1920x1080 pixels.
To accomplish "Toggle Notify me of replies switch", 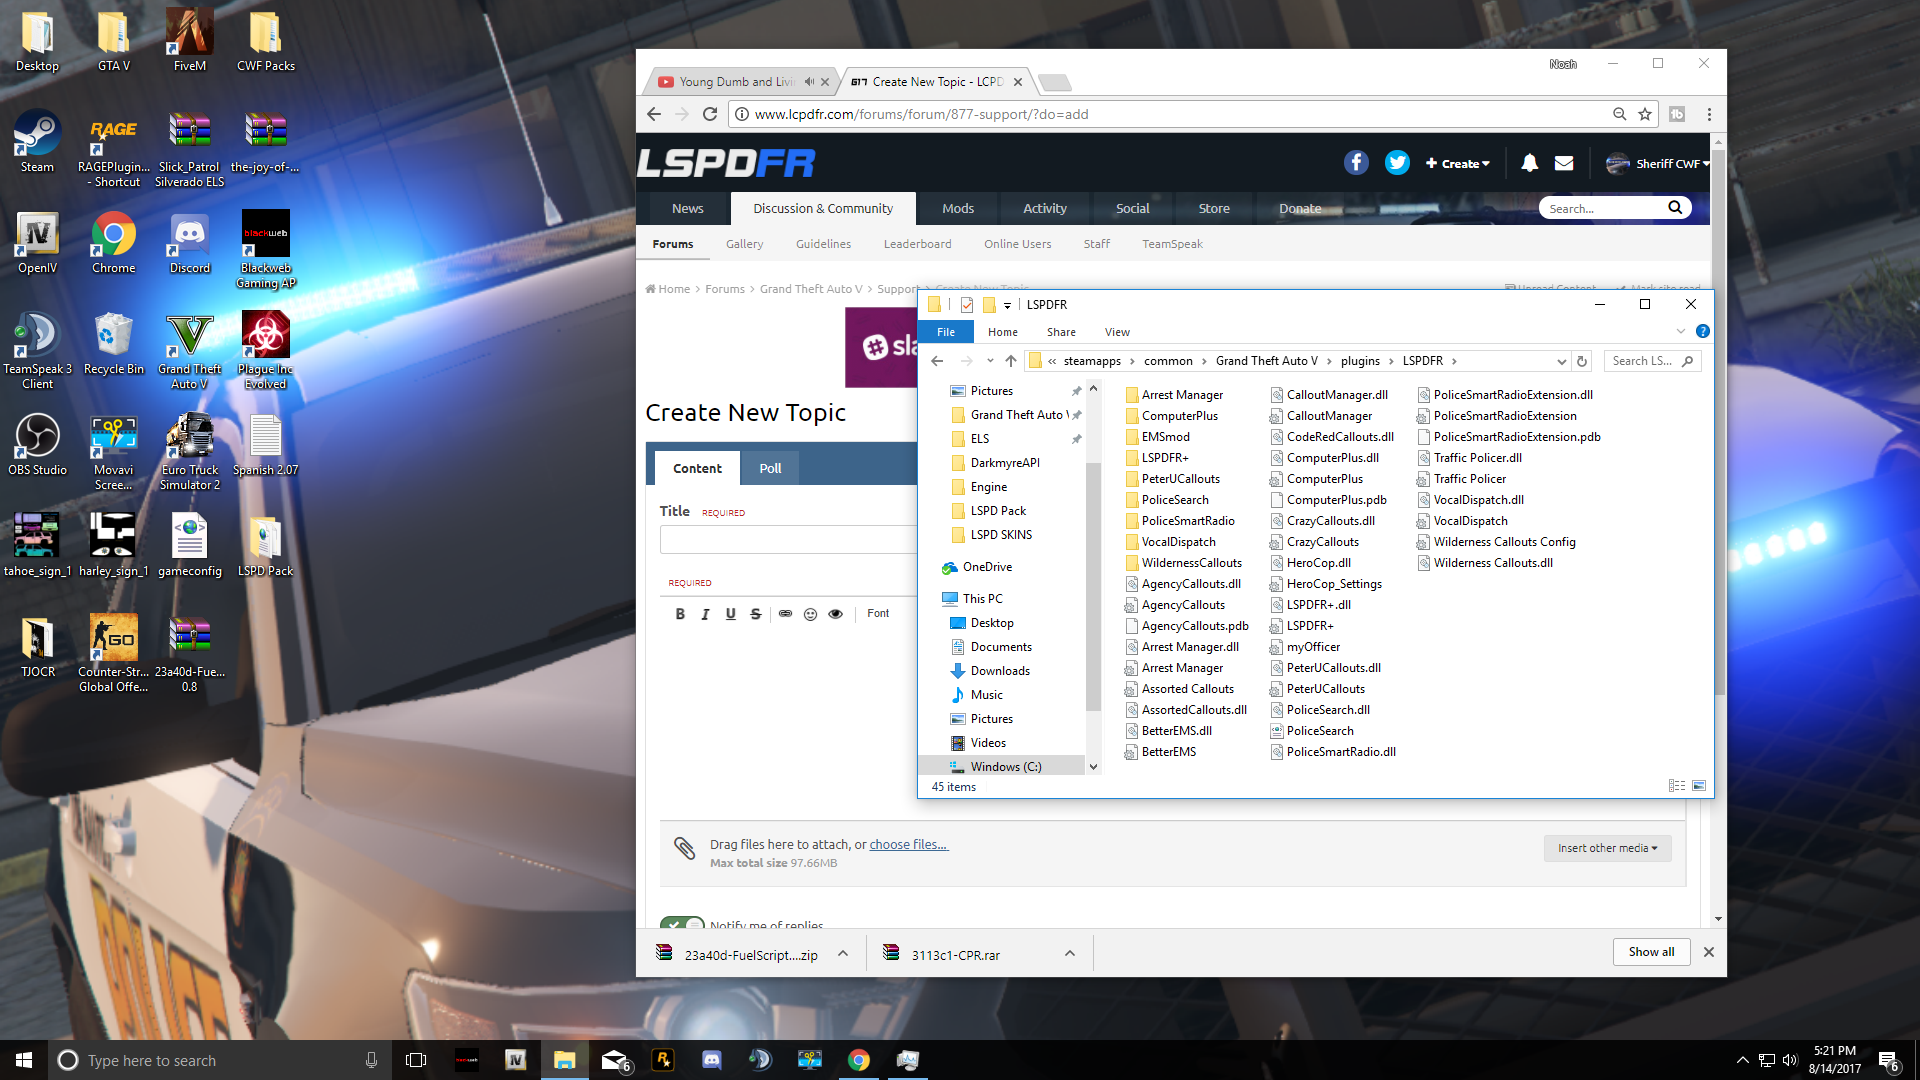I will pyautogui.click(x=681, y=924).
